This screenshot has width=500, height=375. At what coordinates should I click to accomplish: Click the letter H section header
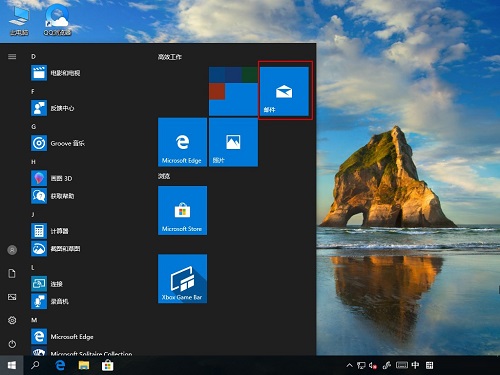33,162
